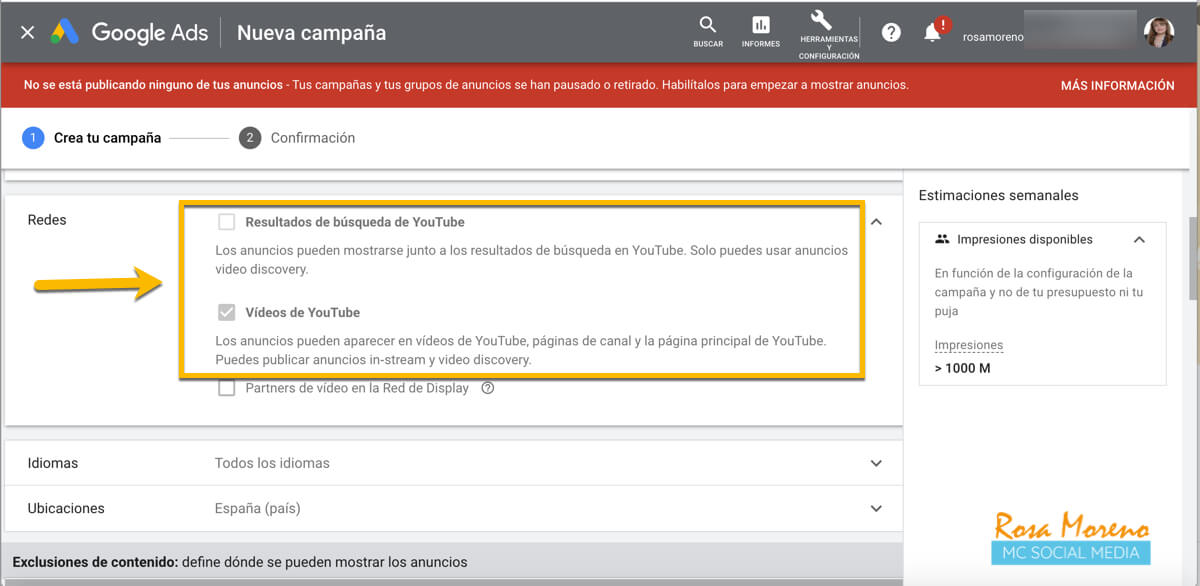This screenshot has width=1200, height=586.
Task: Click the user profile avatar
Action: pyautogui.click(x=1159, y=32)
